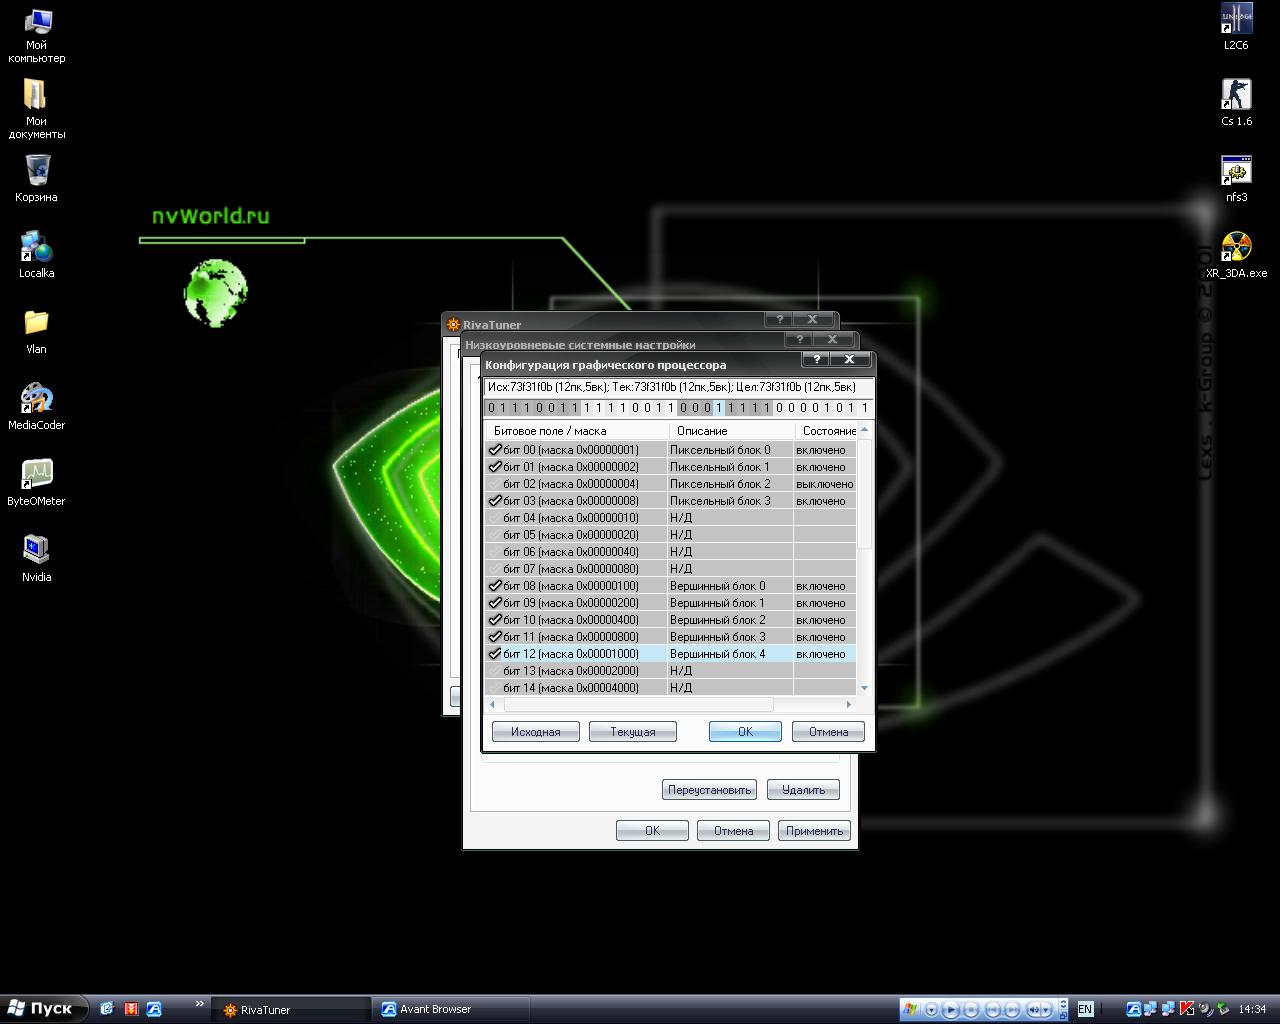This screenshot has height=1024, width=1280.
Task: Select row bit 13 (маска 0x00002000)
Action: point(670,671)
